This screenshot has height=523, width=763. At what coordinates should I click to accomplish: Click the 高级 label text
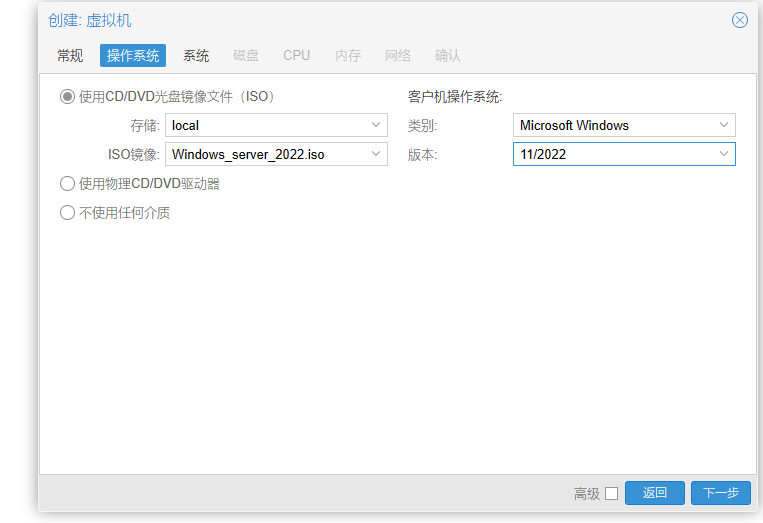click(586, 494)
